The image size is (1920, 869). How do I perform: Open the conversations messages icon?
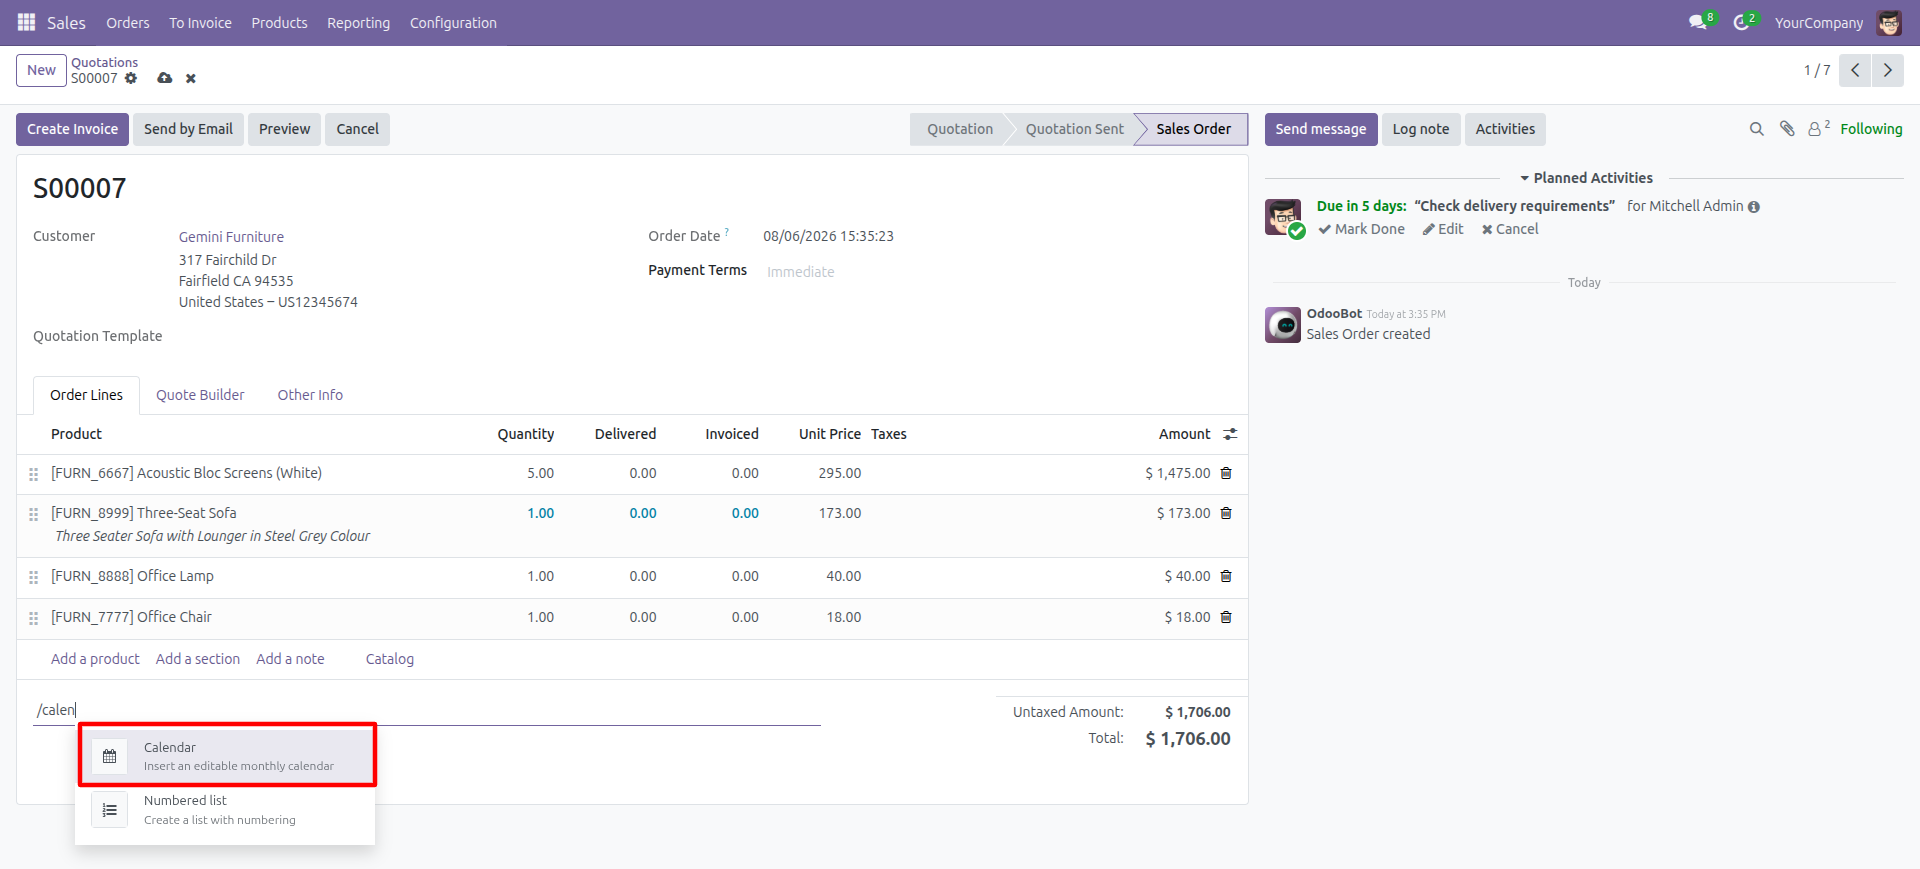(1698, 22)
